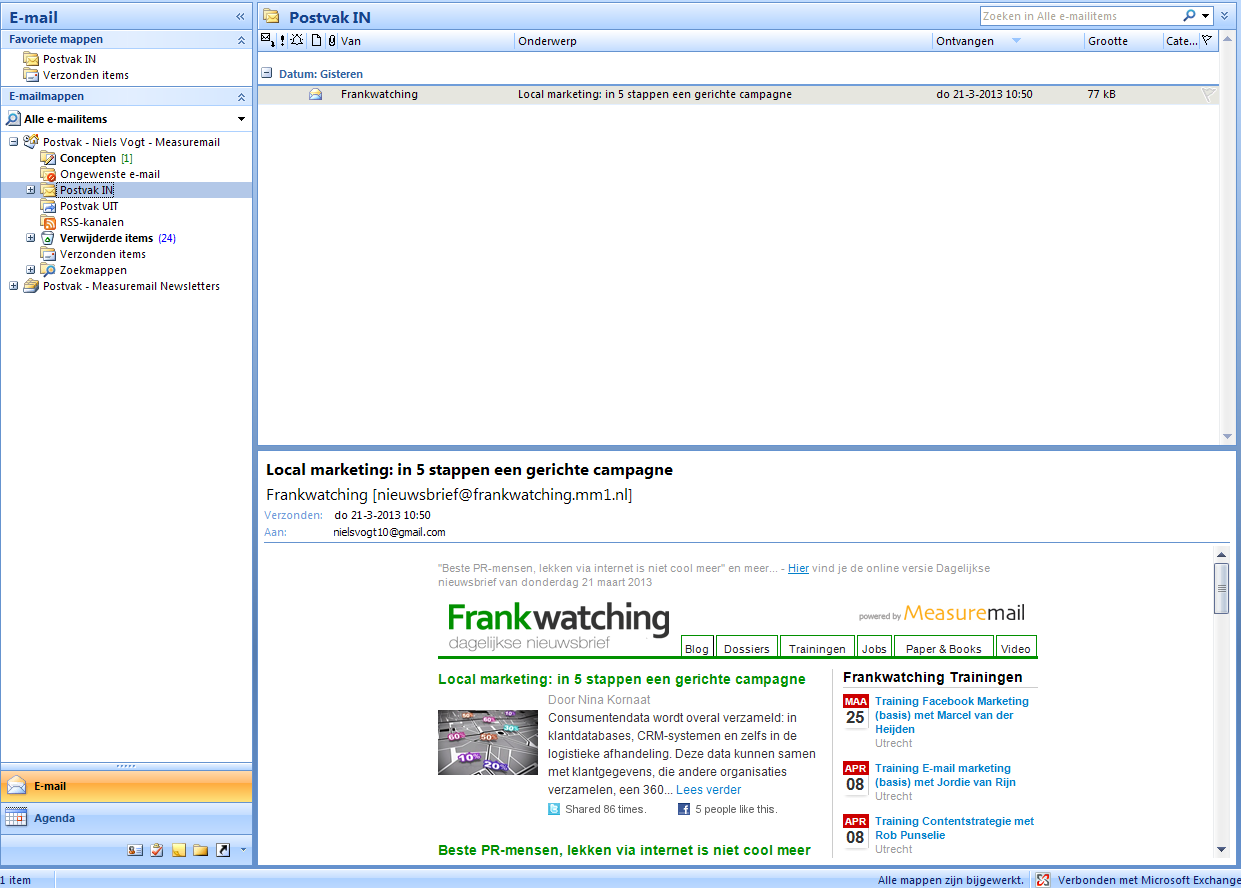This screenshot has width=1241, height=888.
Task: Open the Trainingen tab in the newsletter
Action: [x=817, y=648]
